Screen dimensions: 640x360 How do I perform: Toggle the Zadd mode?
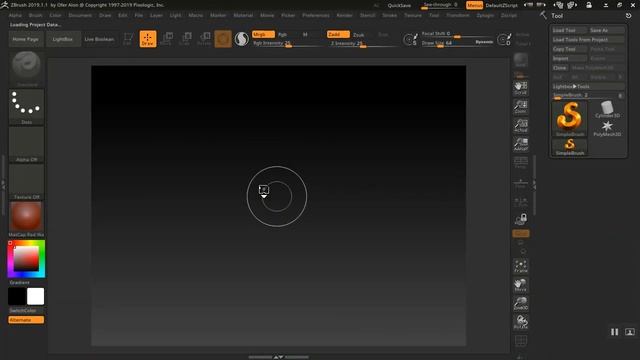pyautogui.click(x=338, y=35)
